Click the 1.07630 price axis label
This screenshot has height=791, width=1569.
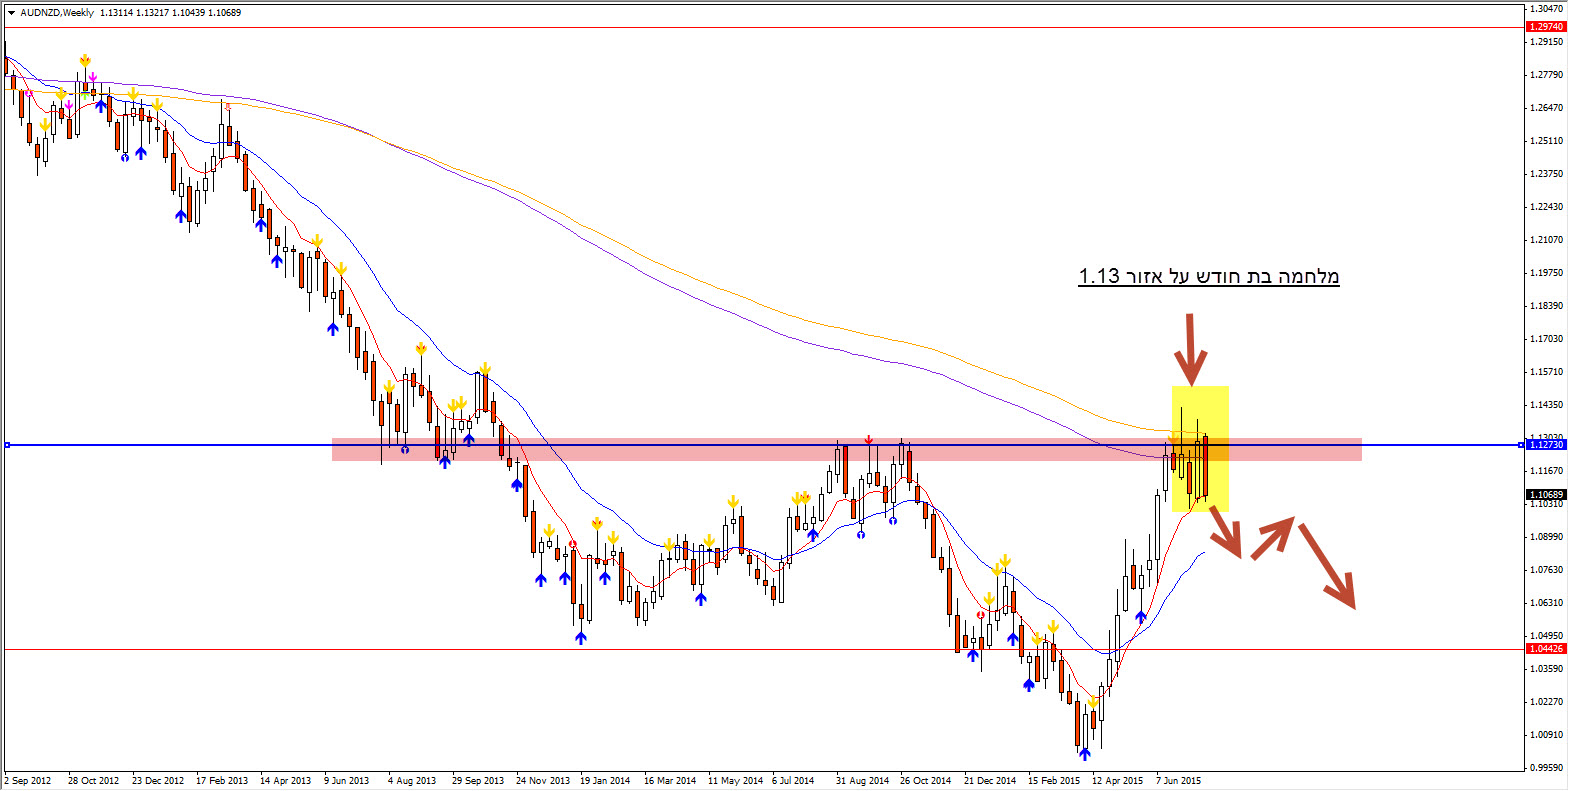[1546, 569]
